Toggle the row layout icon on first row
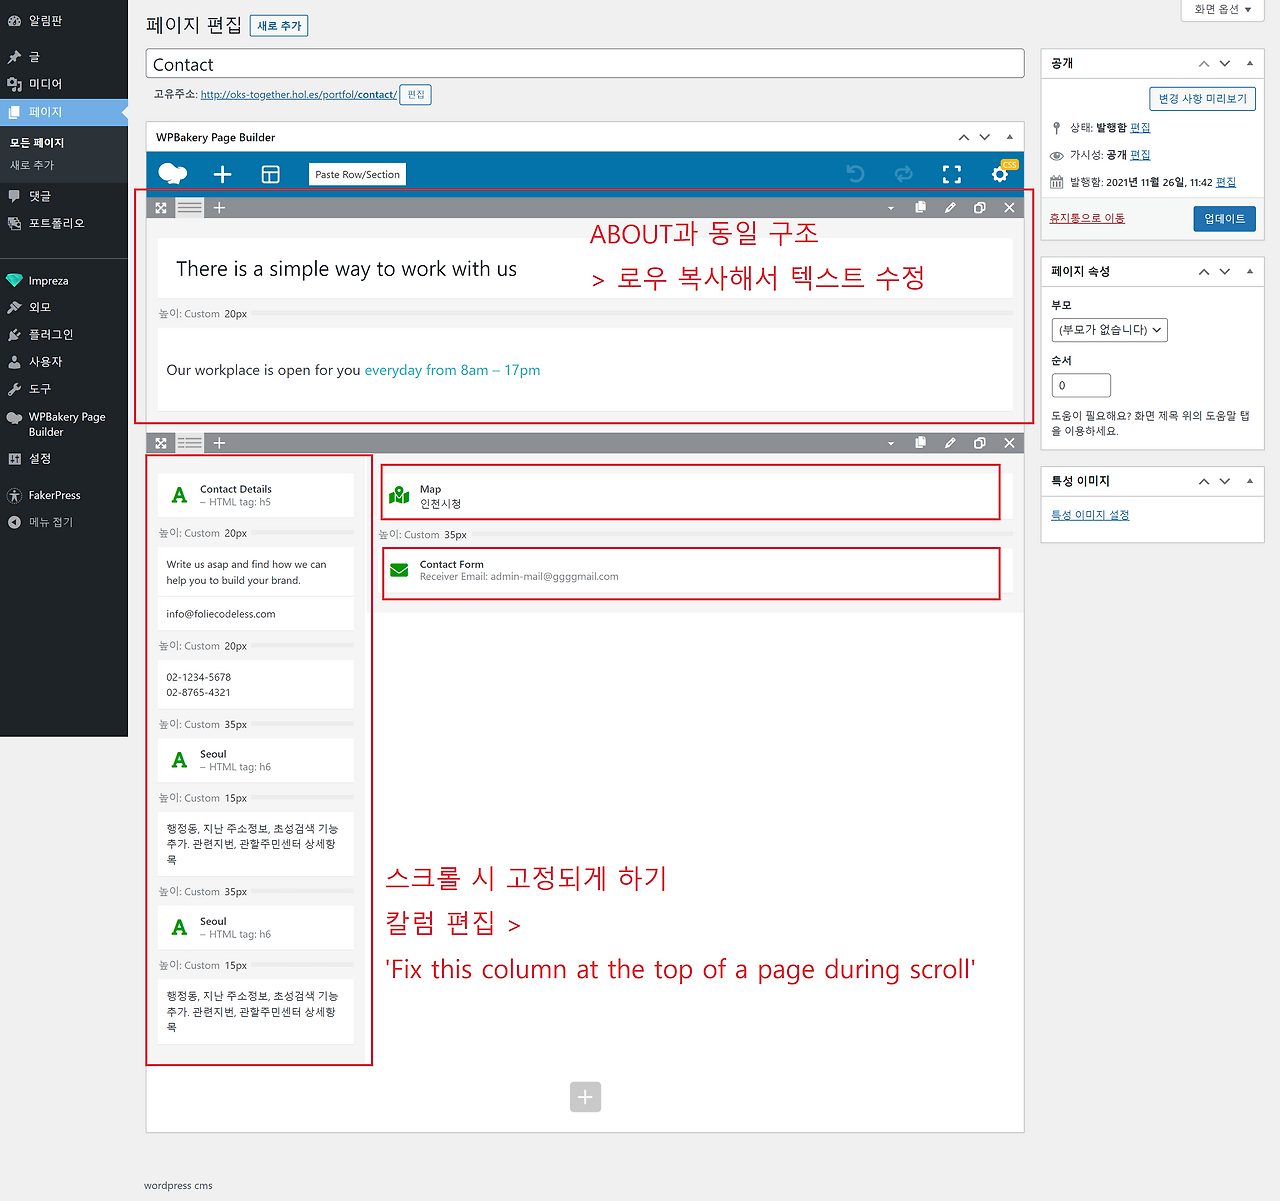The width and height of the screenshot is (1280, 1201). click(189, 207)
